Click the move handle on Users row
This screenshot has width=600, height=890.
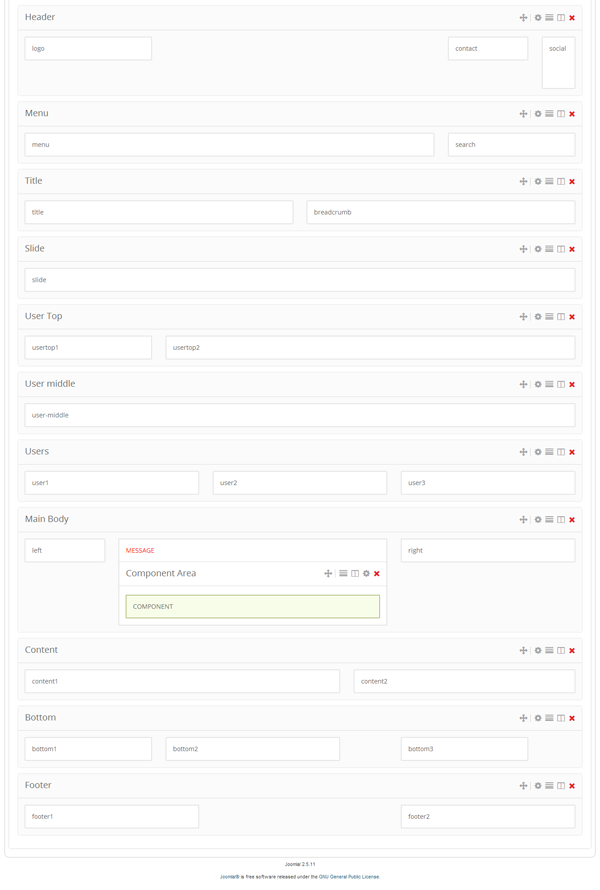point(523,452)
